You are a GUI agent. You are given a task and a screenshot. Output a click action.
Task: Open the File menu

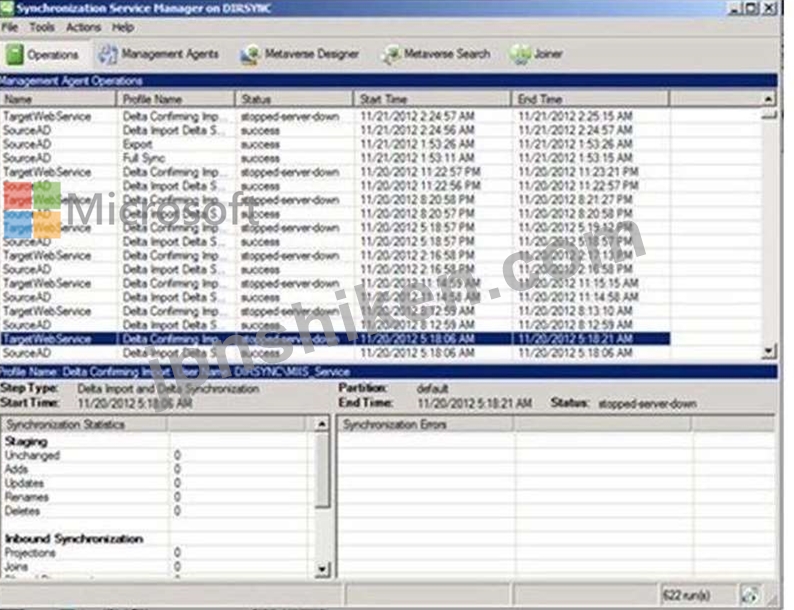[10, 27]
